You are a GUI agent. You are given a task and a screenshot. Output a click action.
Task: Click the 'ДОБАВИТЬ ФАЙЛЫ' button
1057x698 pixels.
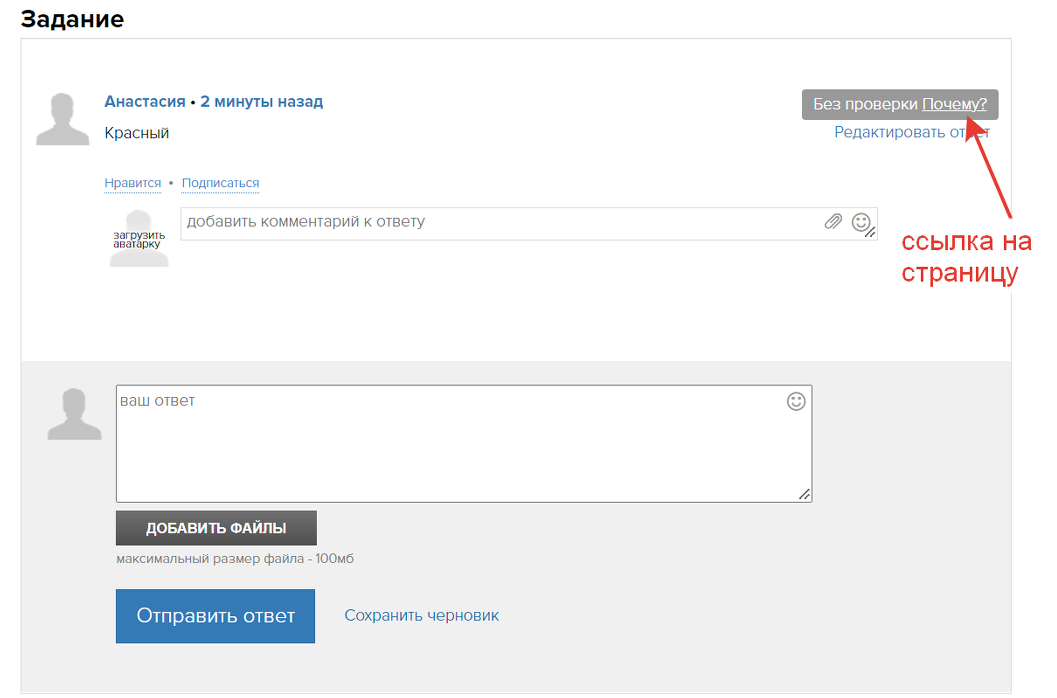point(216,528)
